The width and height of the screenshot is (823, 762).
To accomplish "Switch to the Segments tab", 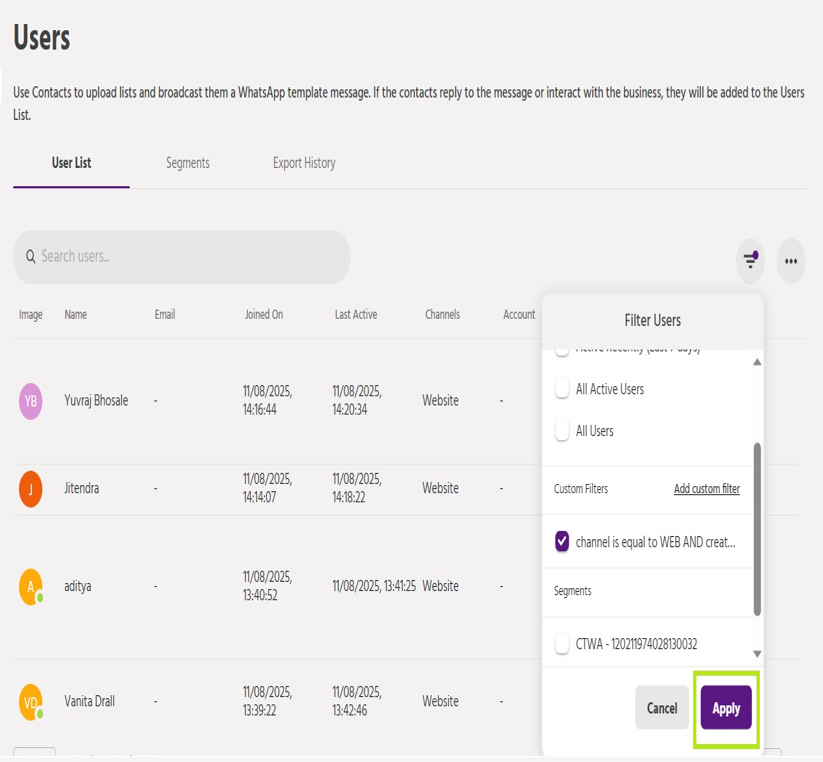I will [188, 163].
